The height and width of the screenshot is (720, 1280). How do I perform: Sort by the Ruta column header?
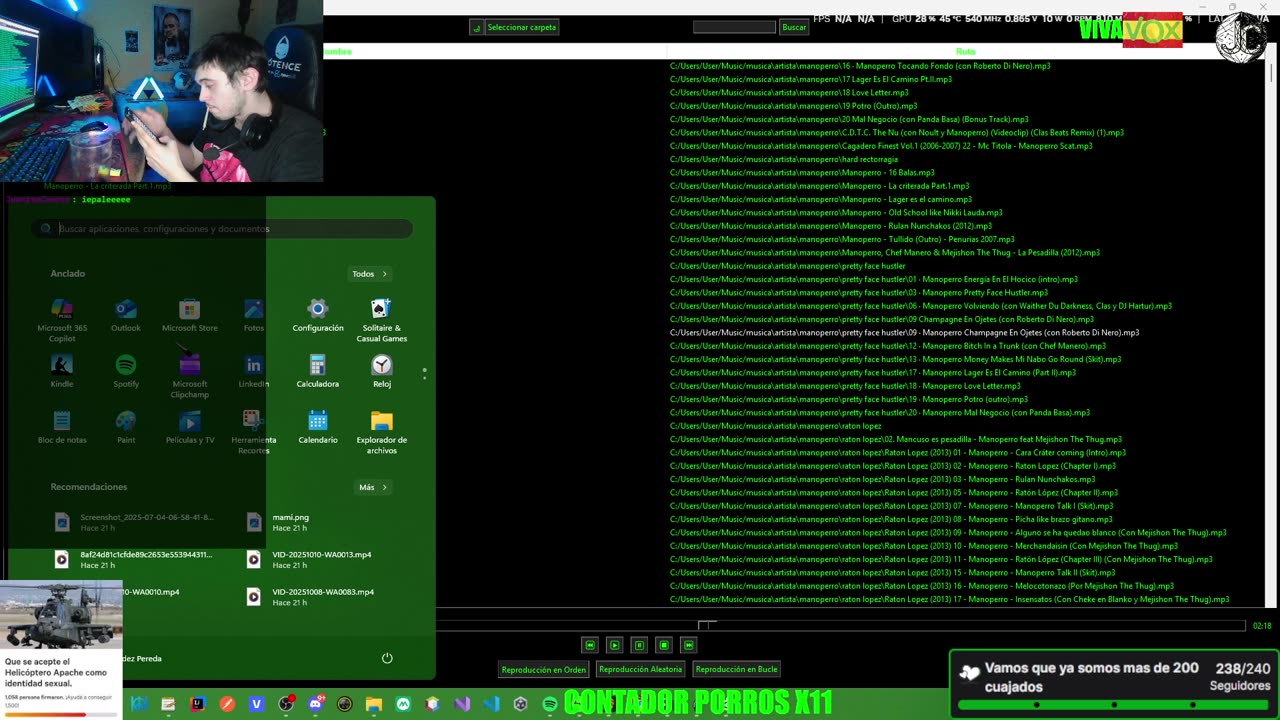[x=965, y=51]
